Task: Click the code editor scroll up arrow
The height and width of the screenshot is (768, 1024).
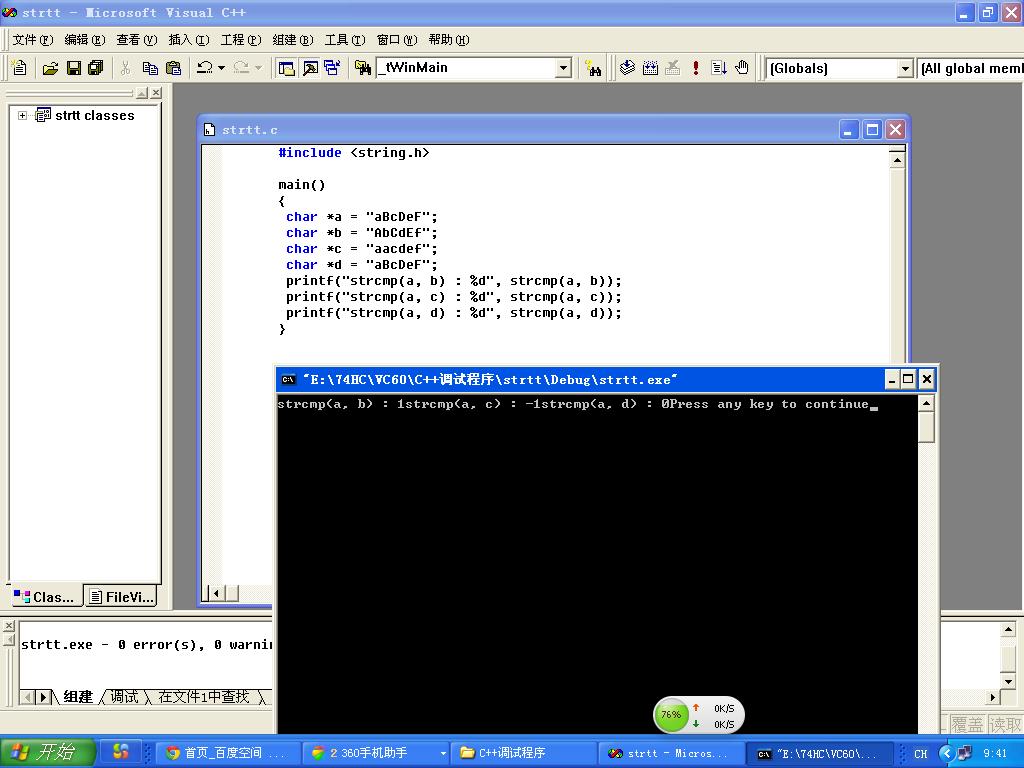Action: click(x=897, y=159)
